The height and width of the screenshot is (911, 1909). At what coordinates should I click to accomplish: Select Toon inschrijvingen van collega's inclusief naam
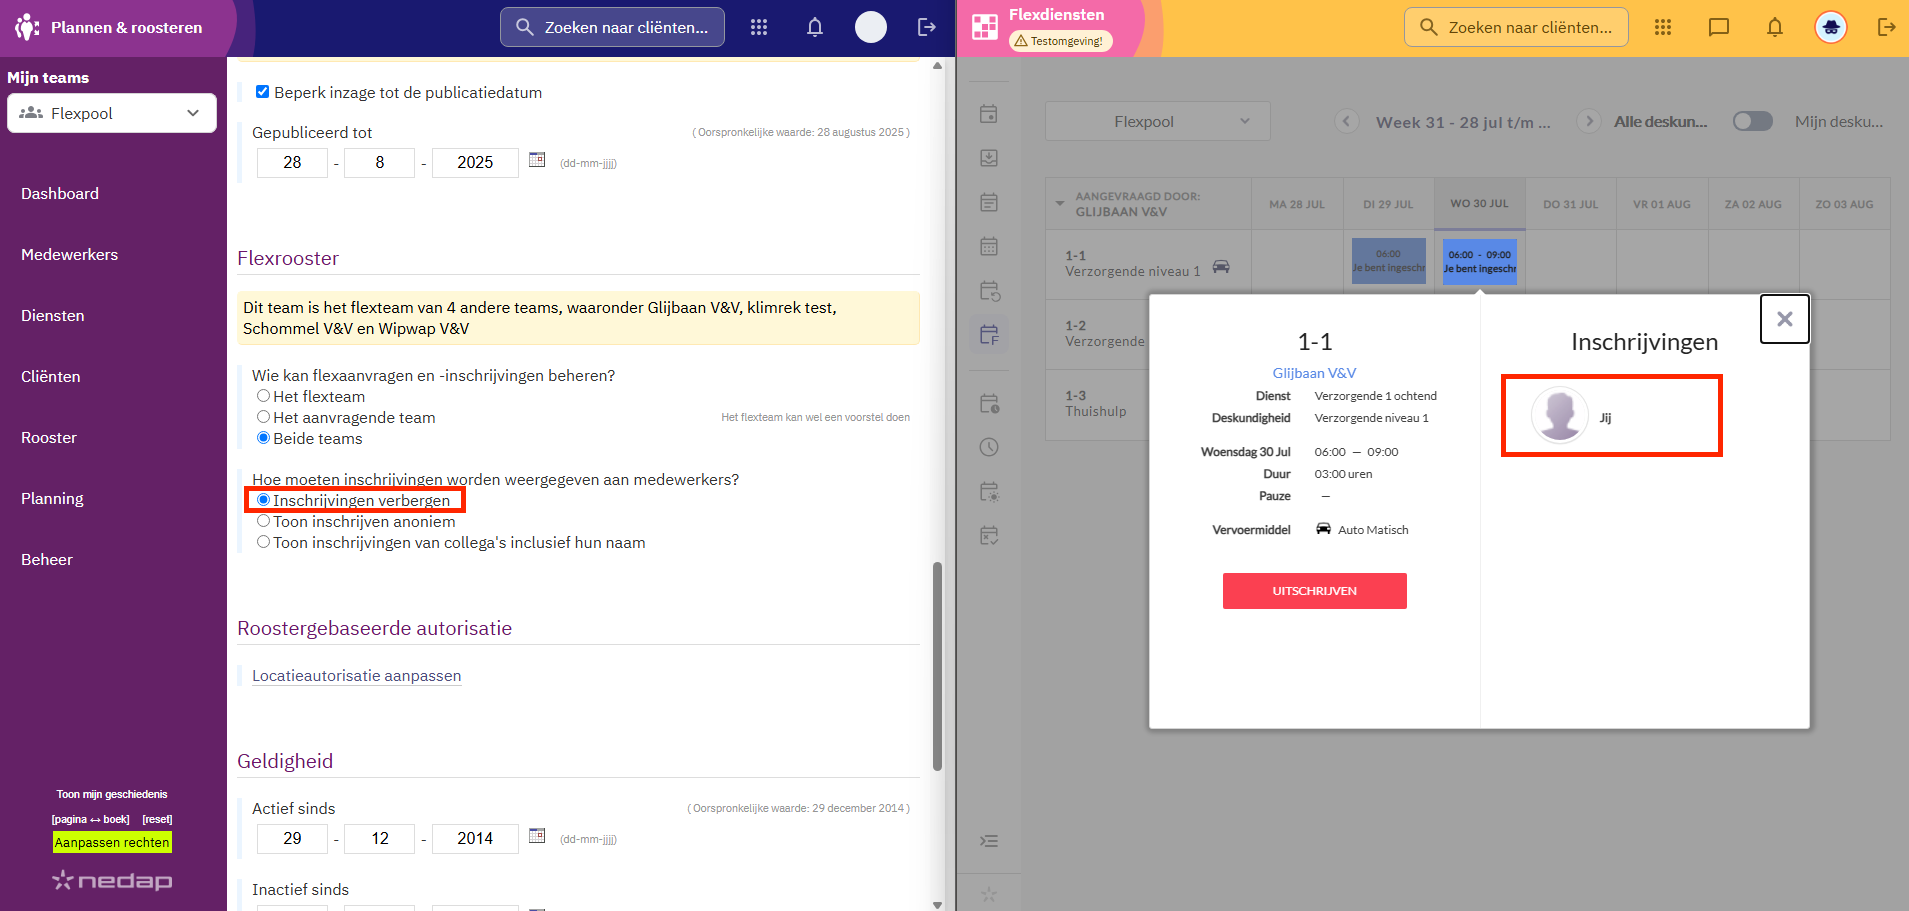[264, 542]
